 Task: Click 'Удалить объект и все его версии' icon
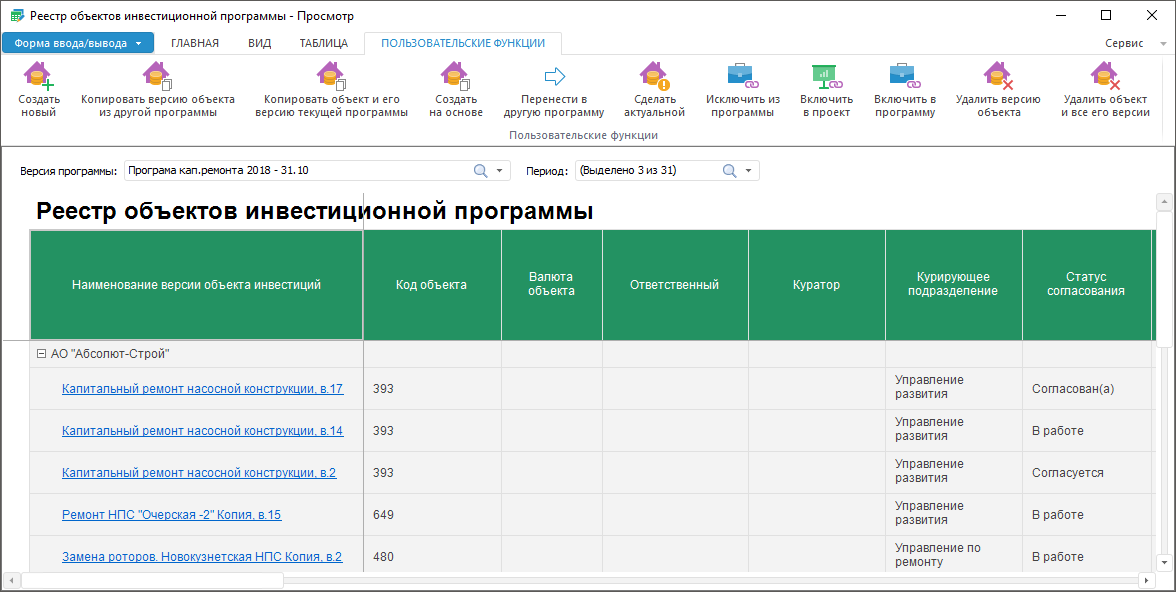tap(1105, 77)
